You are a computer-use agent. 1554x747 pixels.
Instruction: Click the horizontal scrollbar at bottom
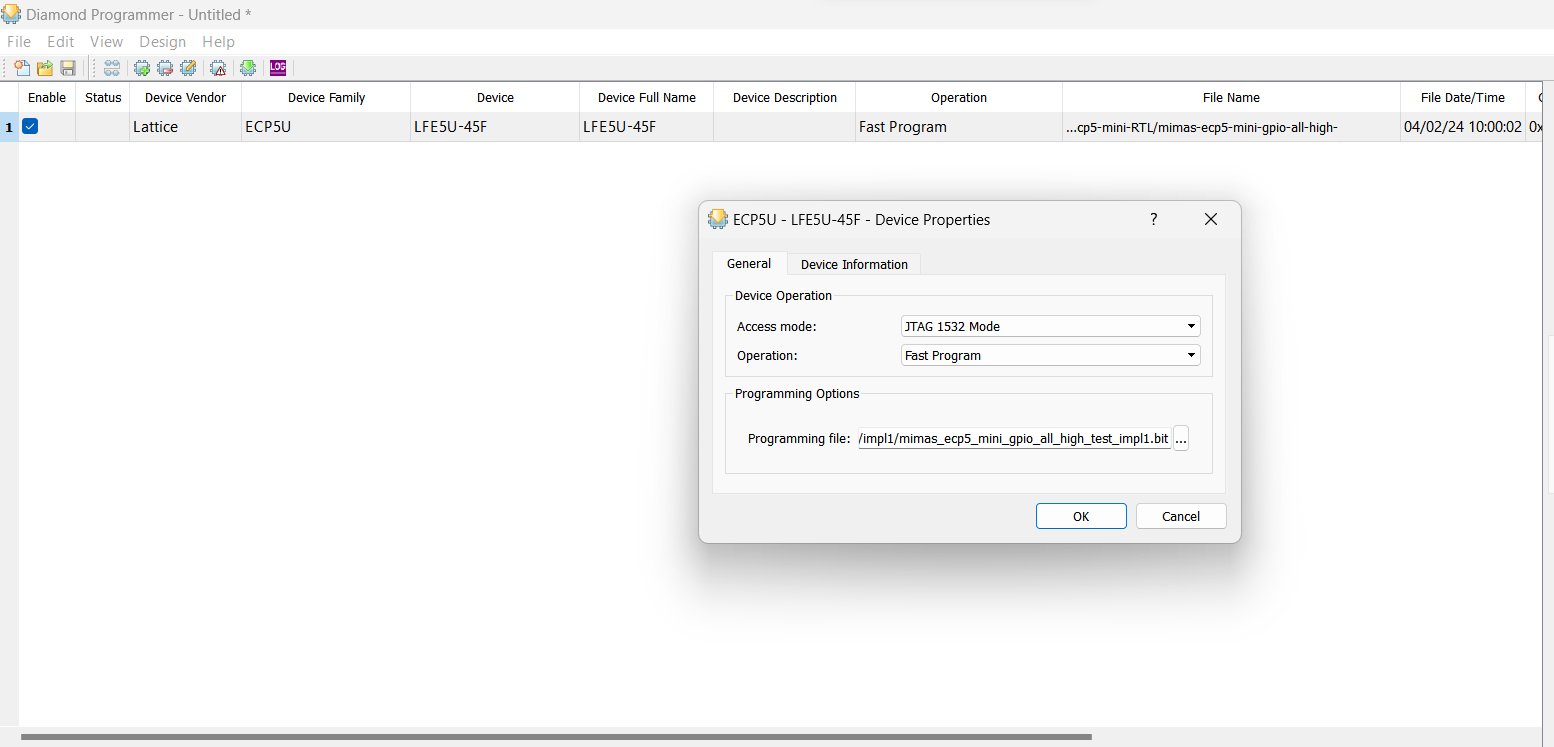(556, 738)
